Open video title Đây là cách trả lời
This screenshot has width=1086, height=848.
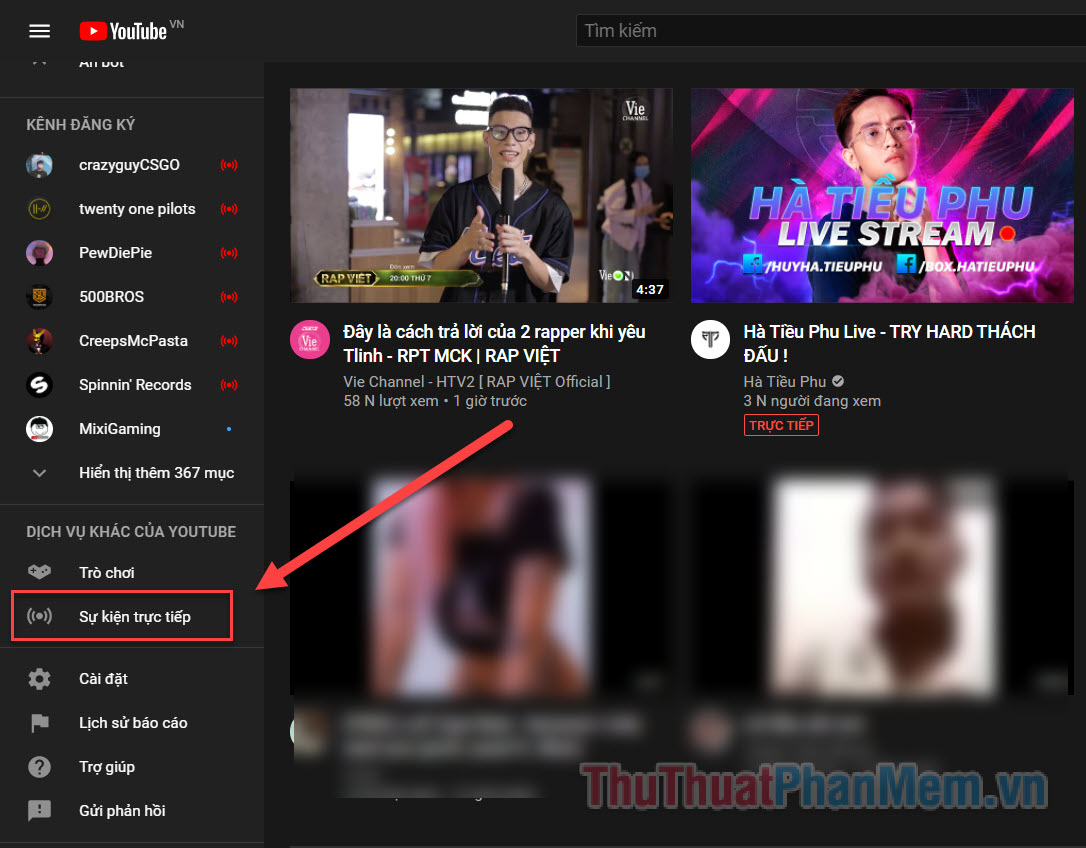(x=495, y=344)
